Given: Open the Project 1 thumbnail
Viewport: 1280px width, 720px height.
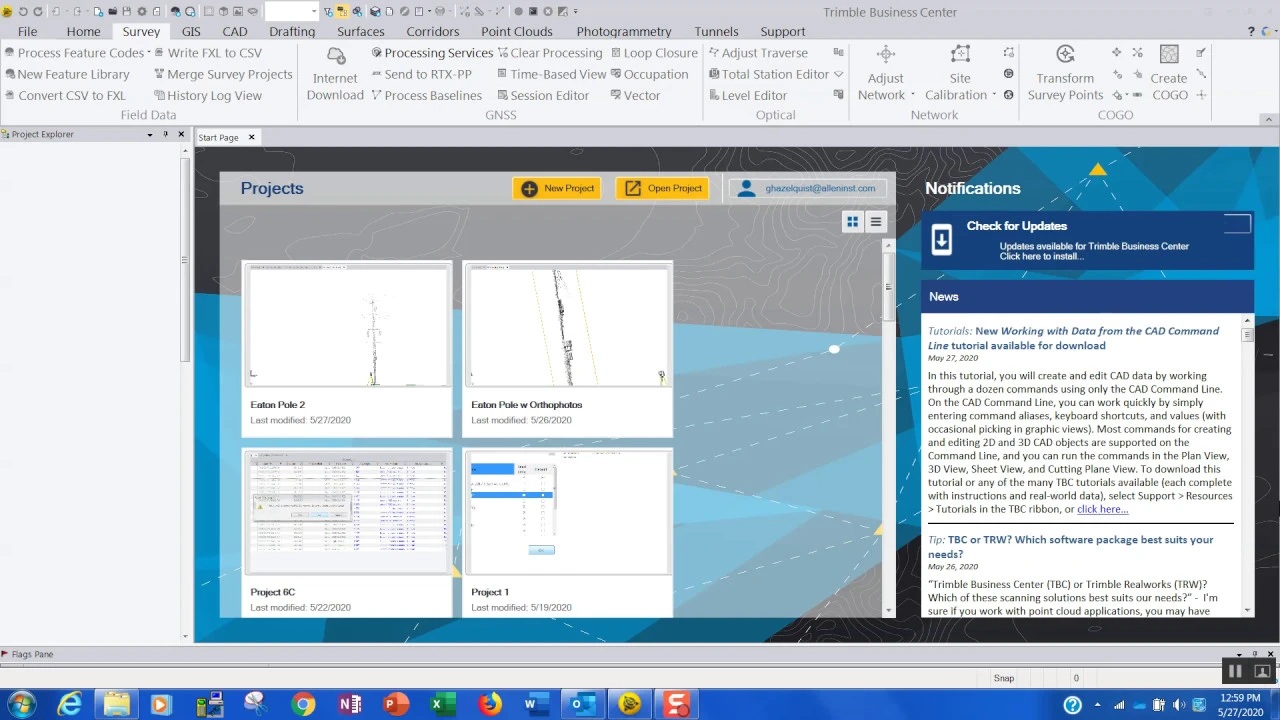Looking at the screenshot, I should point(568,513).
